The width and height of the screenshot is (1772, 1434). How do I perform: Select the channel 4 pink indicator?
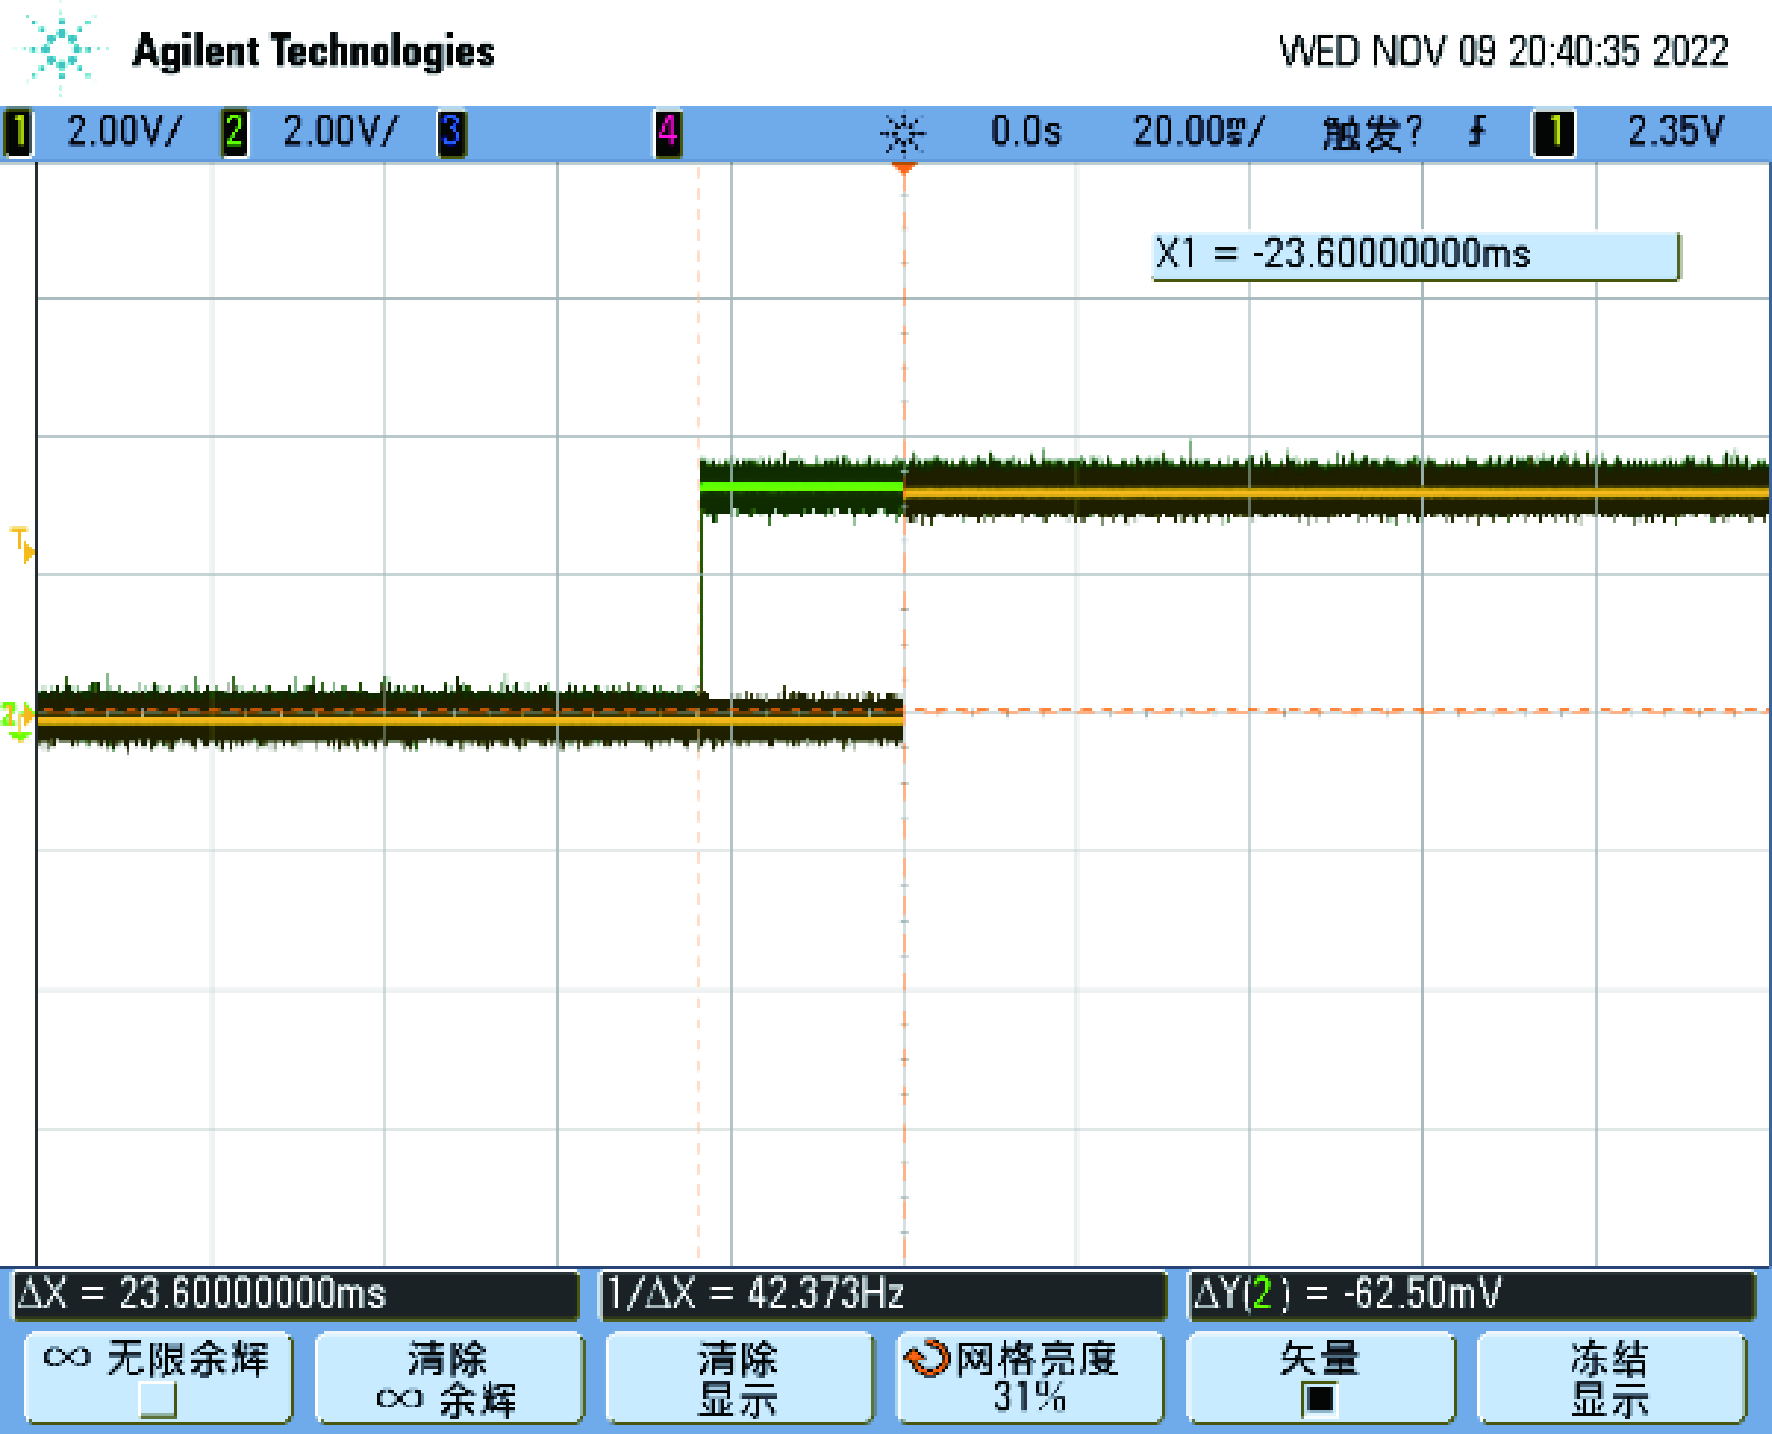coord(668,133)
